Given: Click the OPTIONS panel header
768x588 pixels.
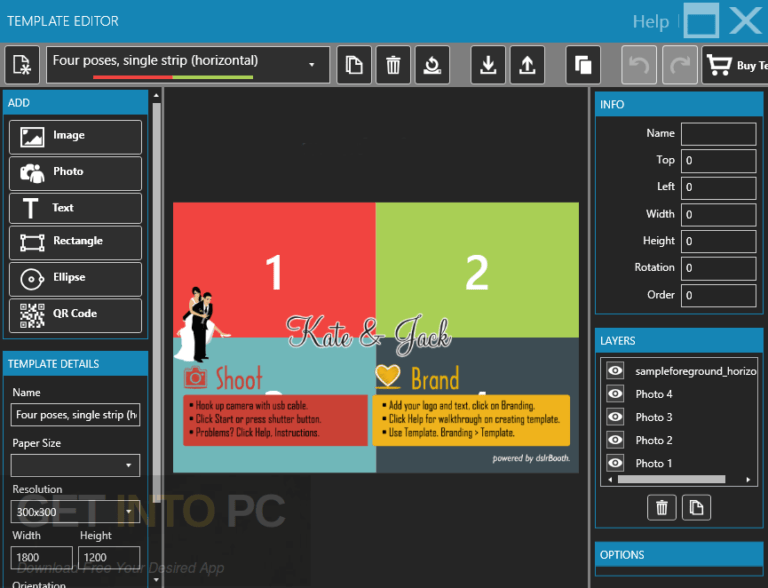Looking at the screenshot, I should point(679,555).
